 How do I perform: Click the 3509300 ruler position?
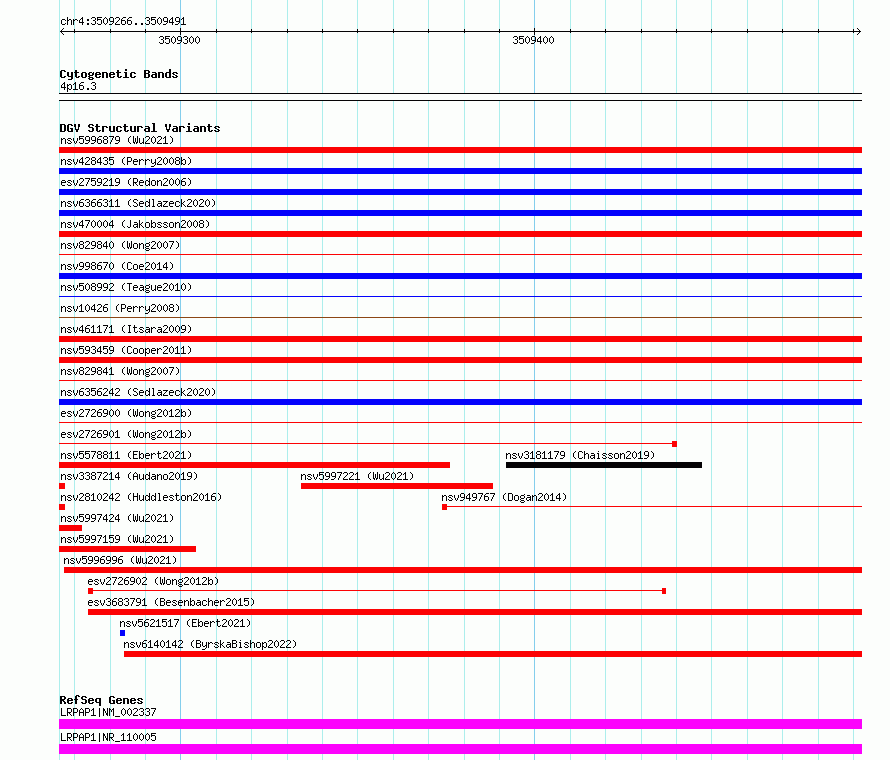[x=179, y=40]
